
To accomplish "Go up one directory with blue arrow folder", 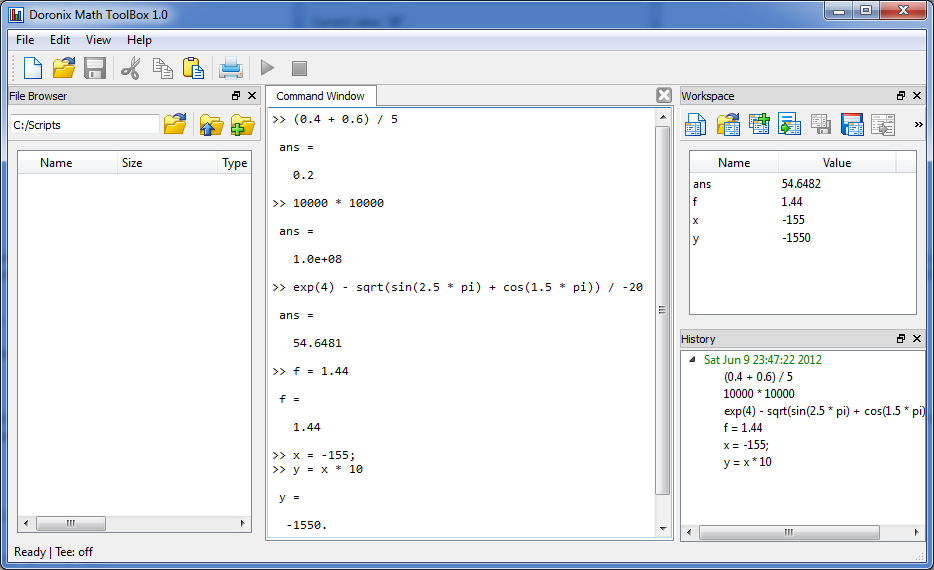I will [211, 124].
